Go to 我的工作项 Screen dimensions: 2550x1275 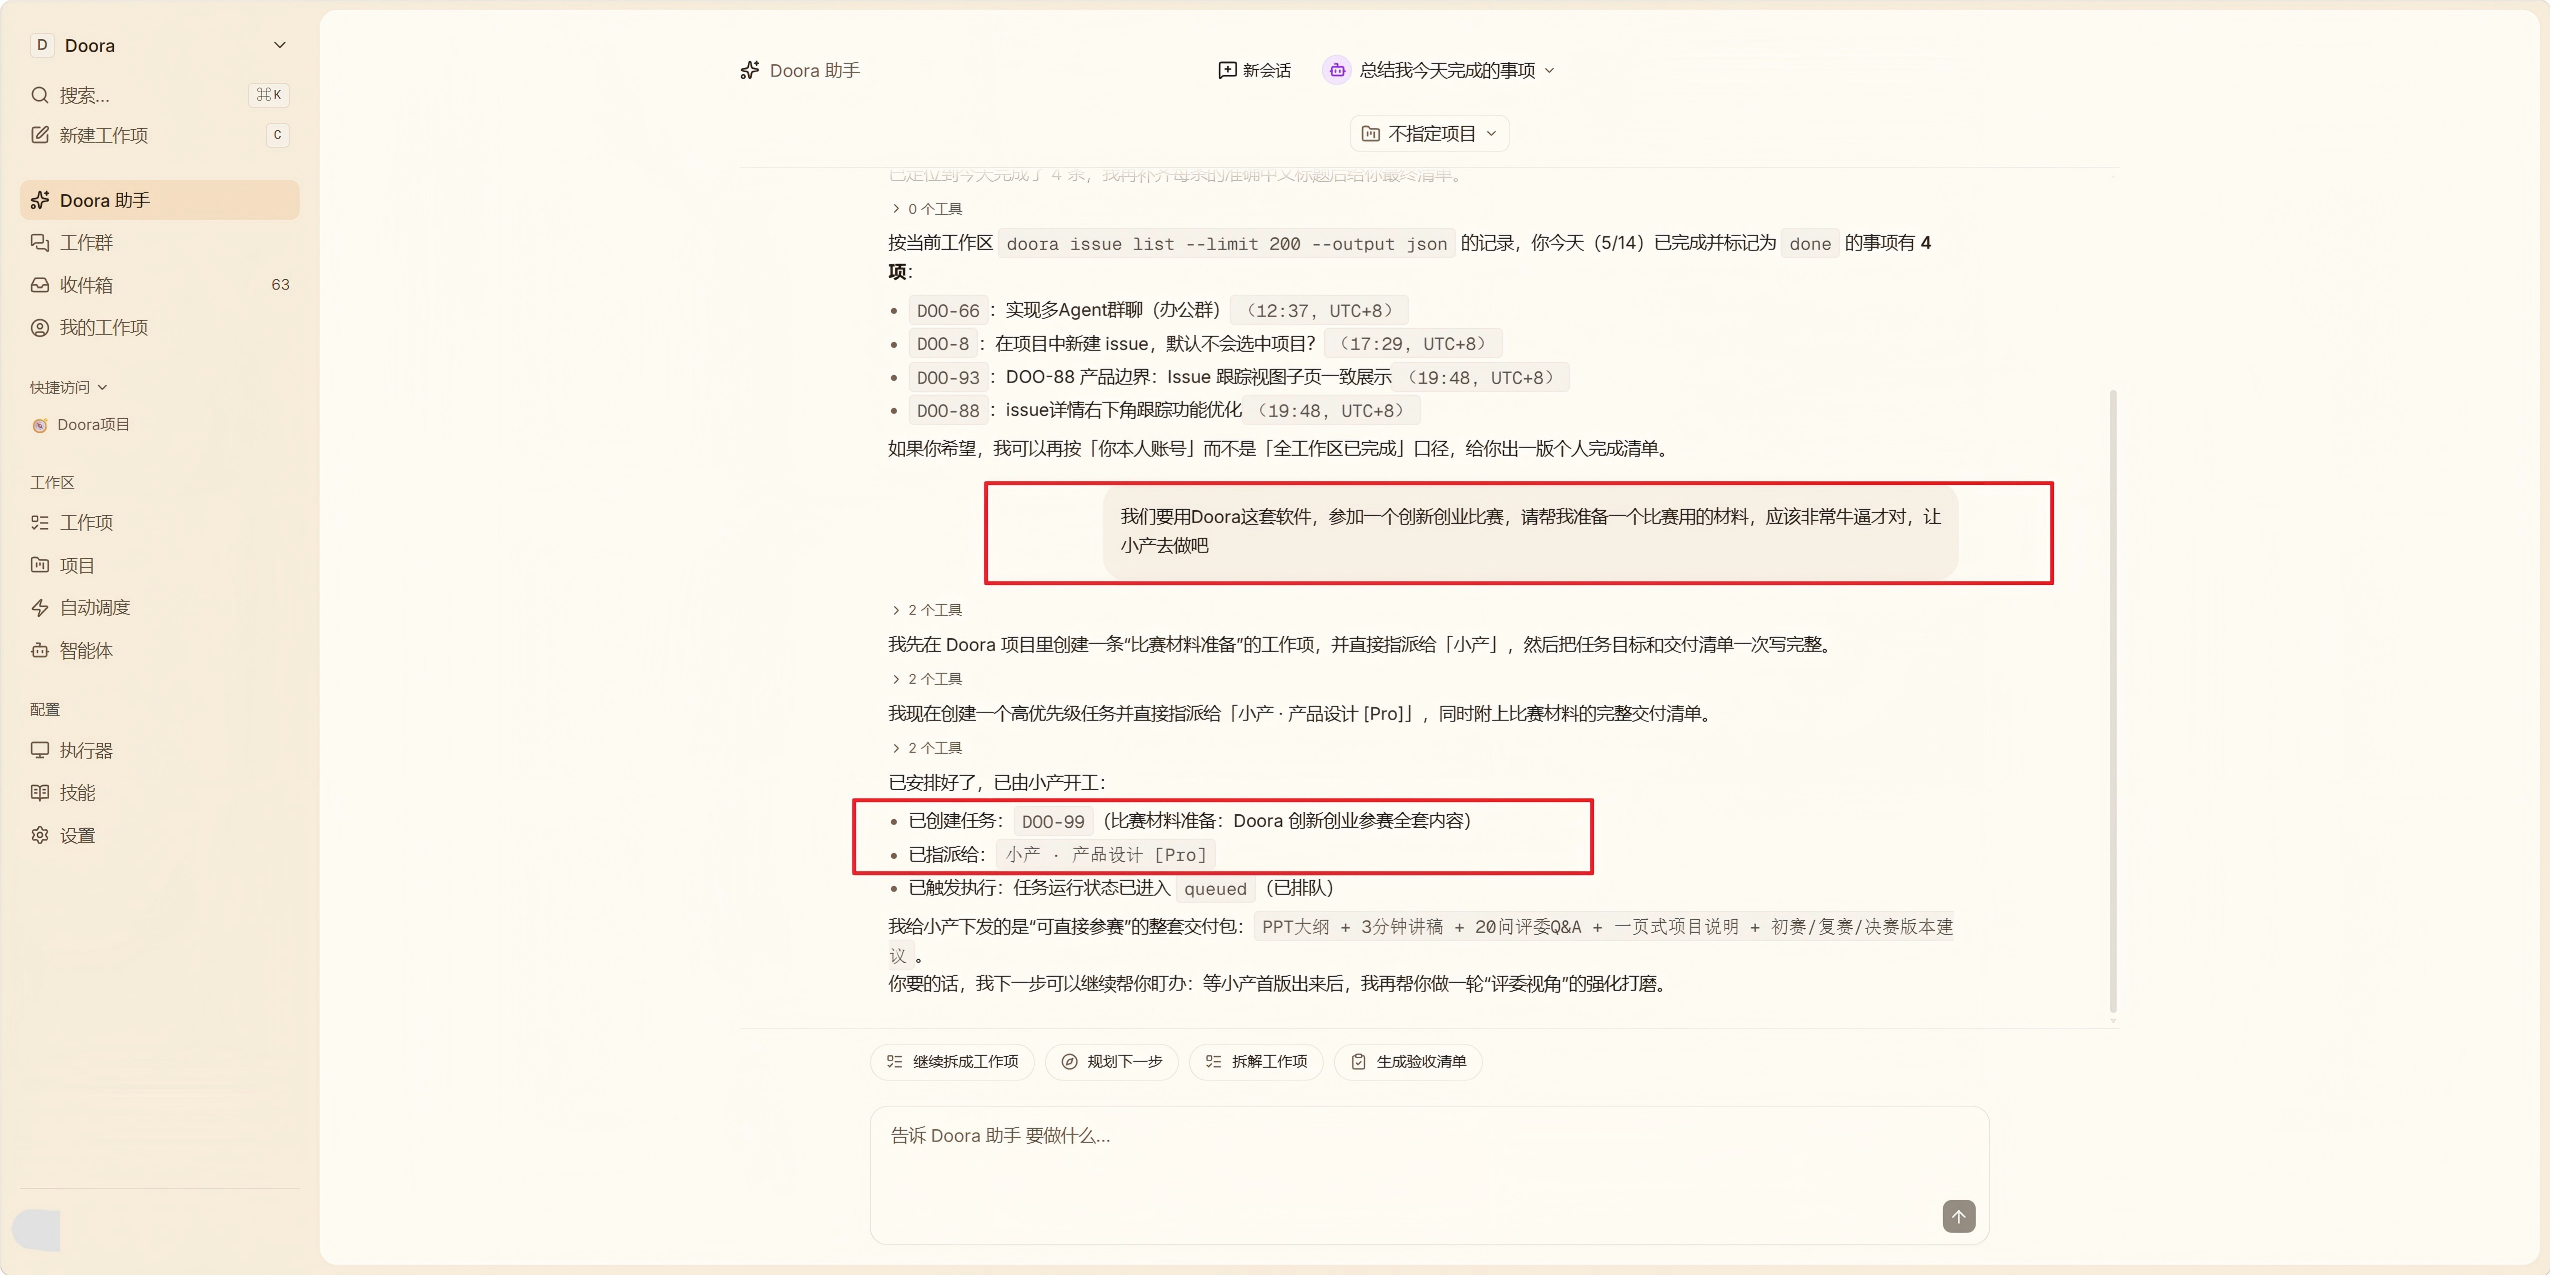pyautogui.click(x=160, y=327)
